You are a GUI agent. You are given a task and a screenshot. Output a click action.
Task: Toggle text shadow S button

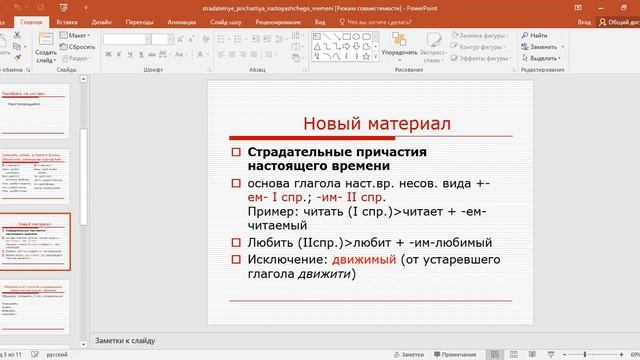pyautogui.click(x=141, y=54)
